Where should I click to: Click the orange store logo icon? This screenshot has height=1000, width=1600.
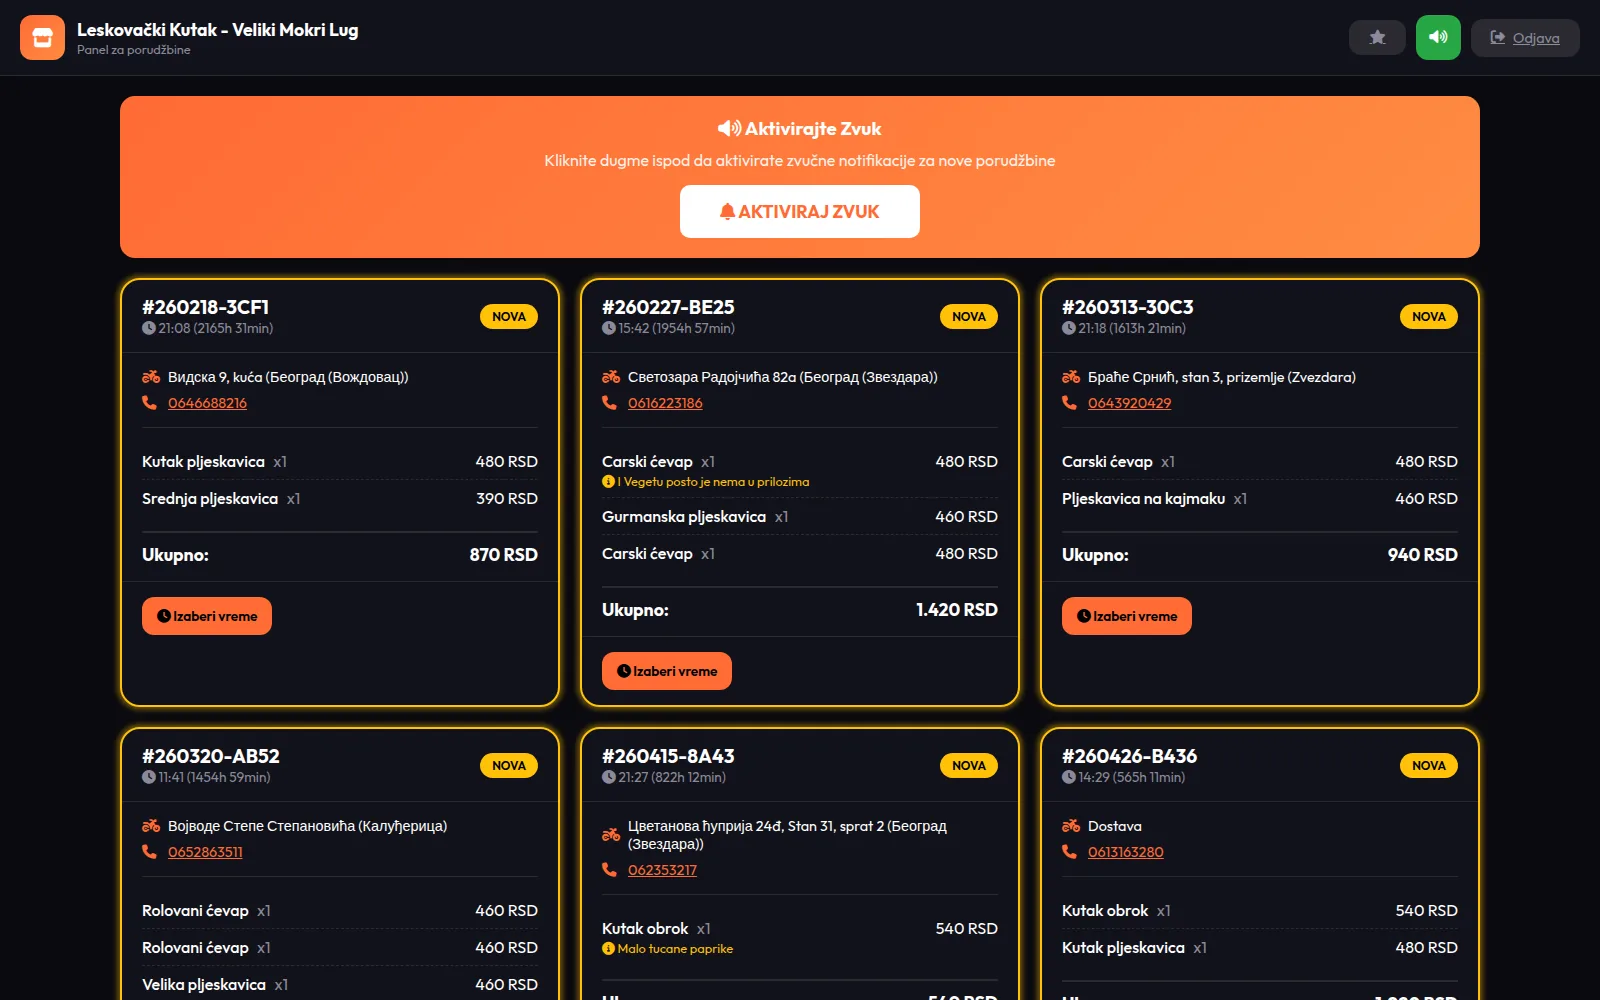42,38
